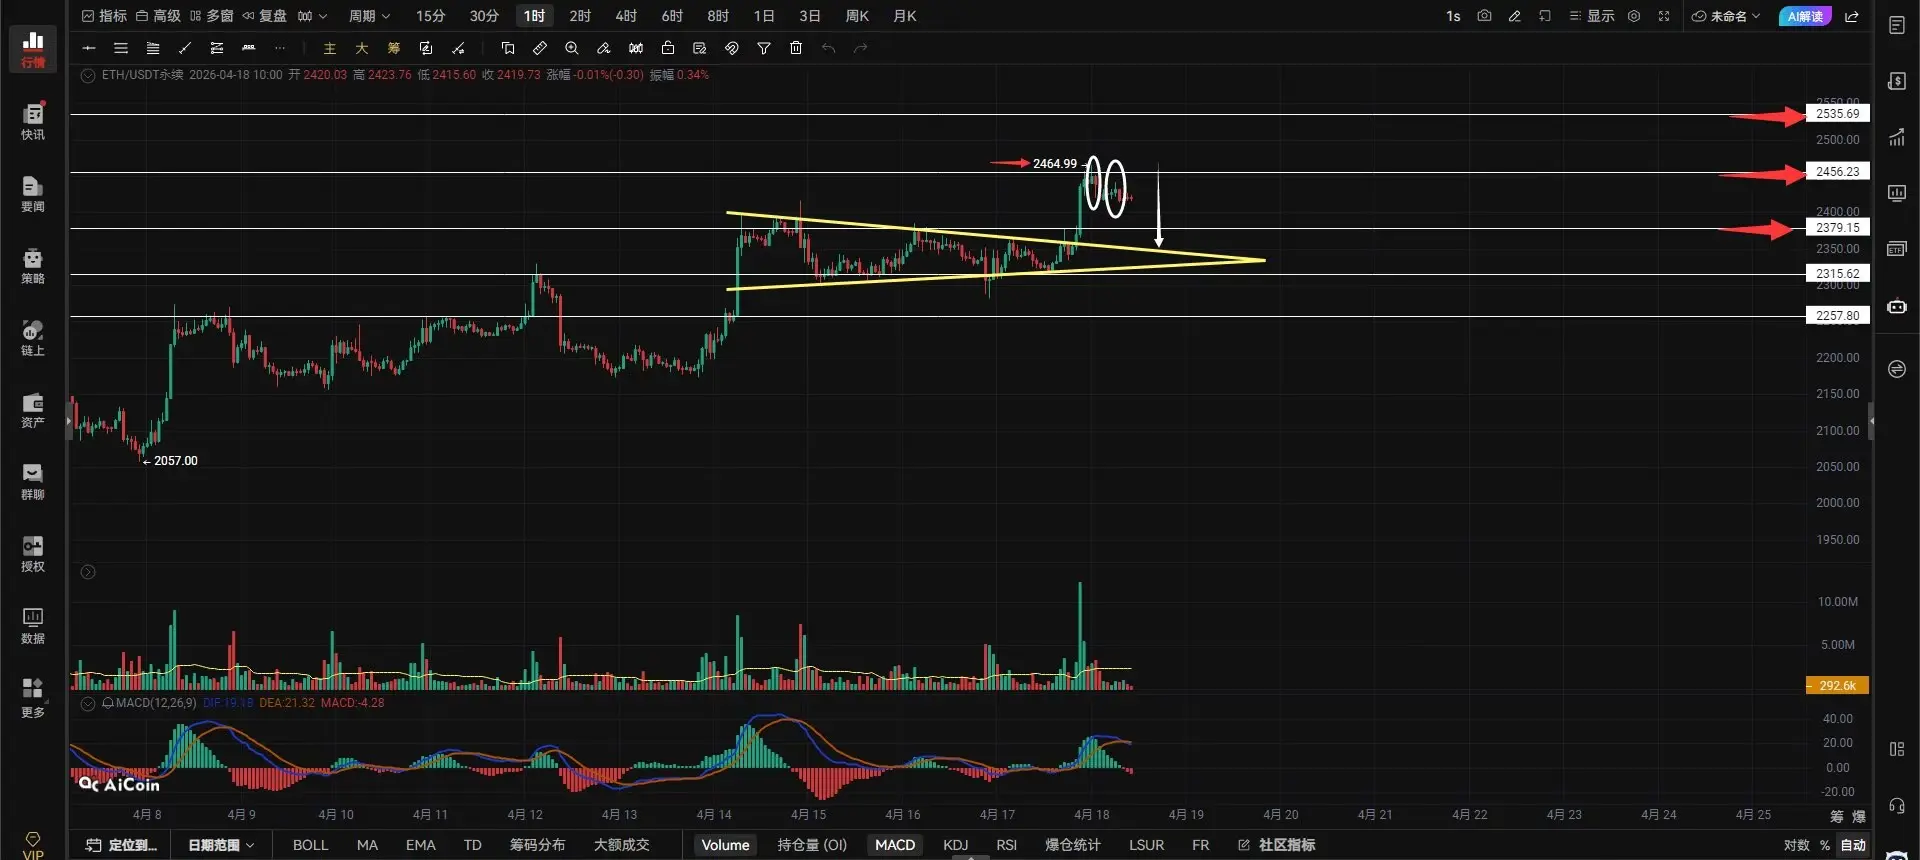This screenshot has width=1920, height=860.
Task: Collapse the ETH/USDT legend chevron
Action: pyautogui.click(x=88, y=75)
